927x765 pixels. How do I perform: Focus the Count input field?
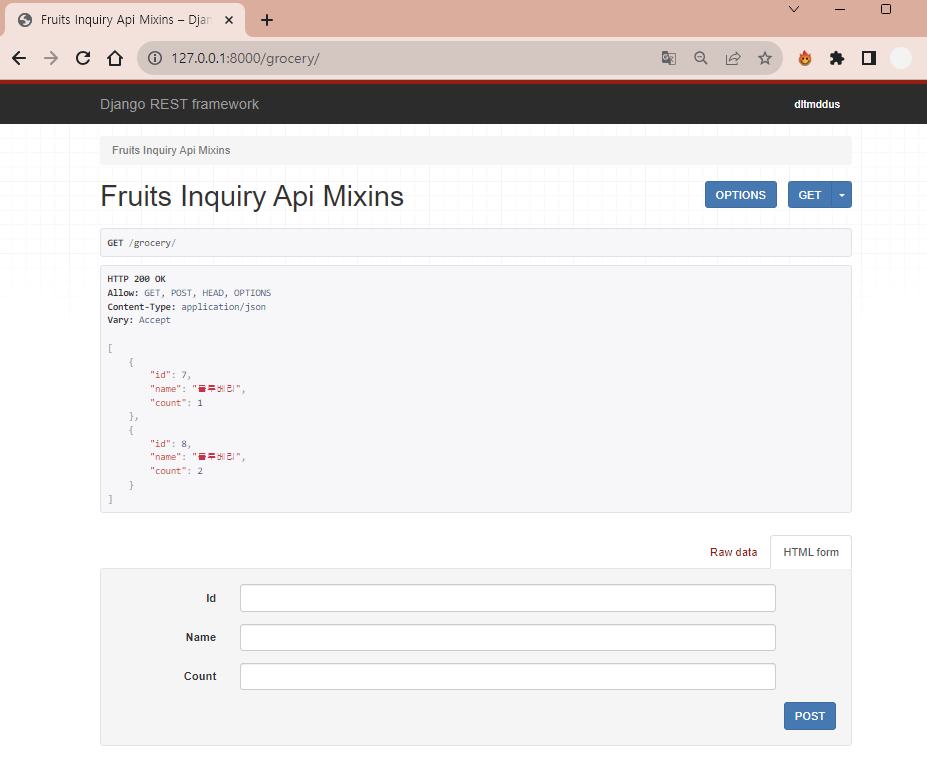[x=507, y=676]
